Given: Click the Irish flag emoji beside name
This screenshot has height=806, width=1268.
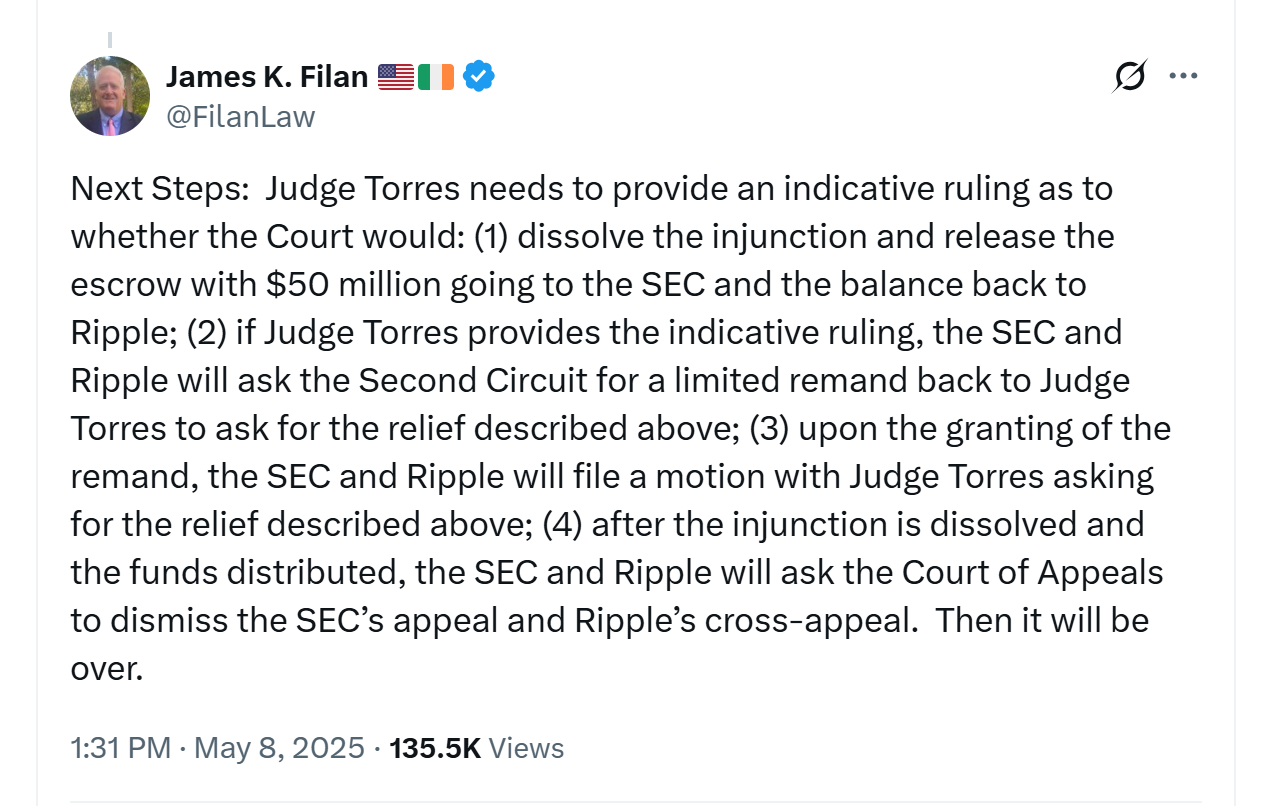Looking at the screenshot, I should 436,76.
